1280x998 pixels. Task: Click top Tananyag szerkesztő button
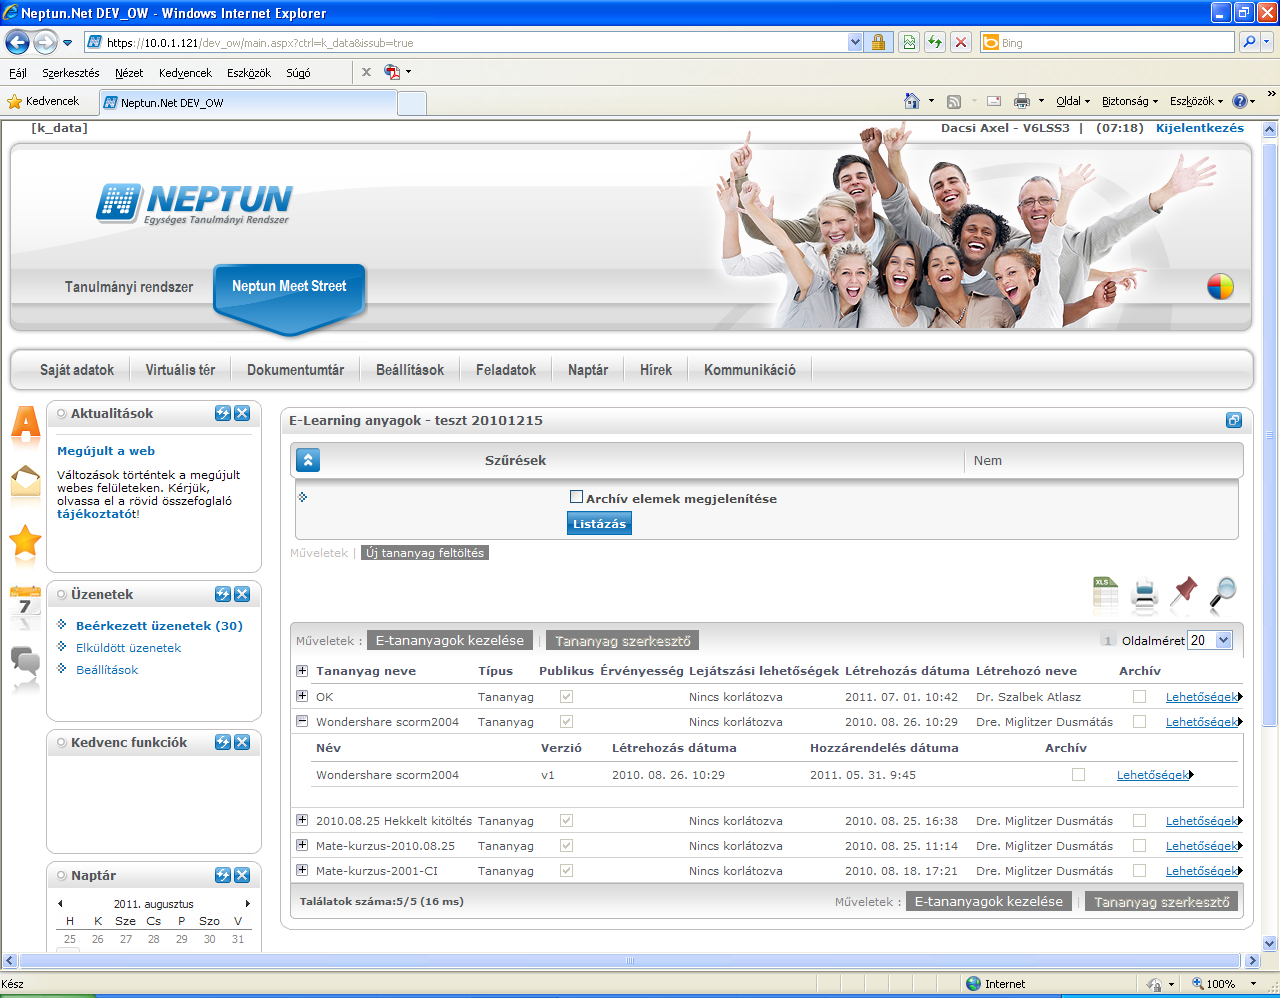click(623, 640)
